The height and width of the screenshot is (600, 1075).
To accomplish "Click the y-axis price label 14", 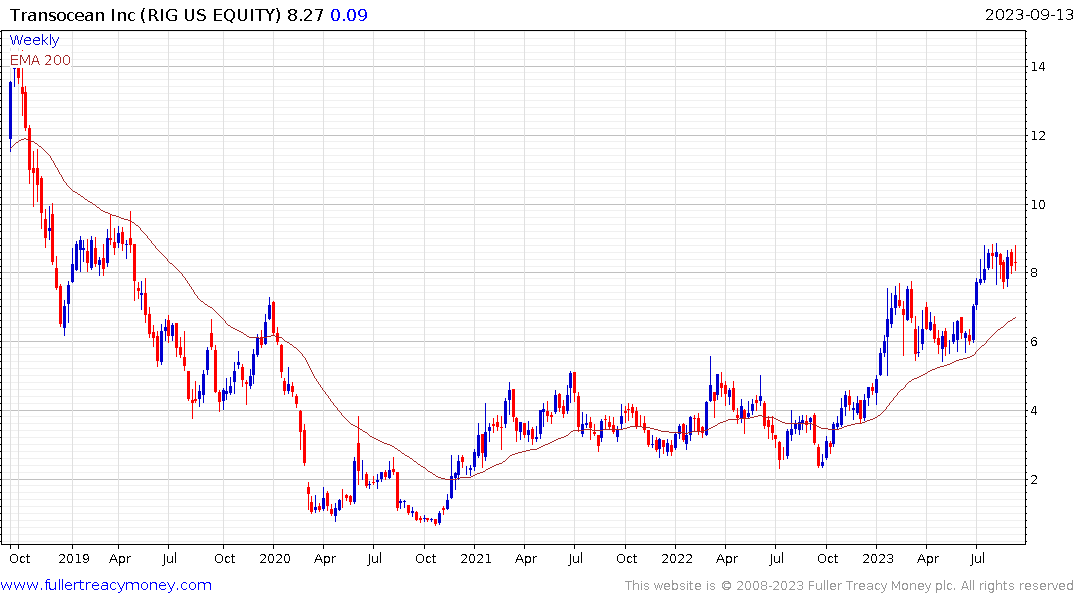I will (1038, 67).
